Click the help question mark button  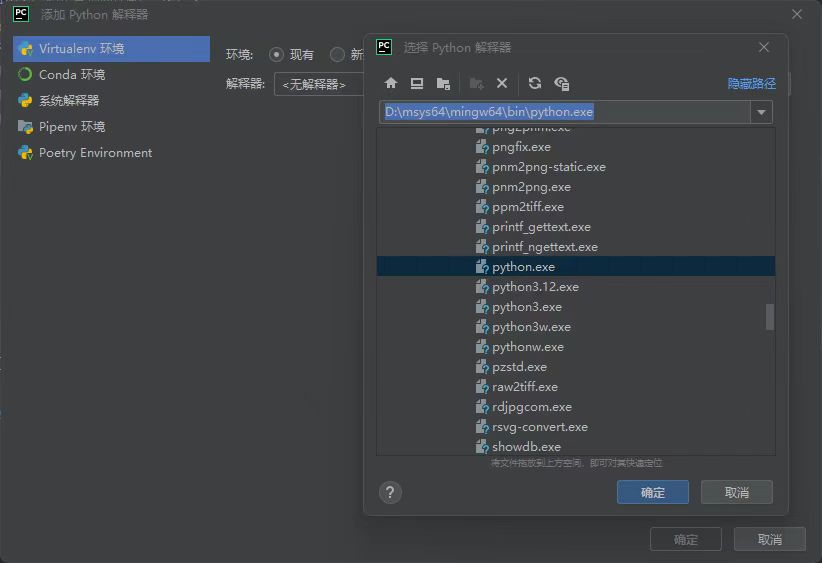coord(390,492)
